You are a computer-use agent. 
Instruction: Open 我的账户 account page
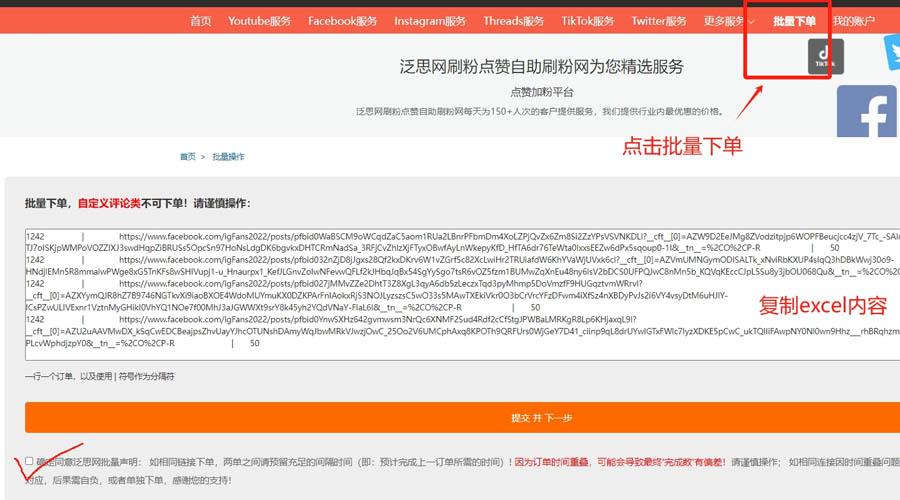click(853, 21)
